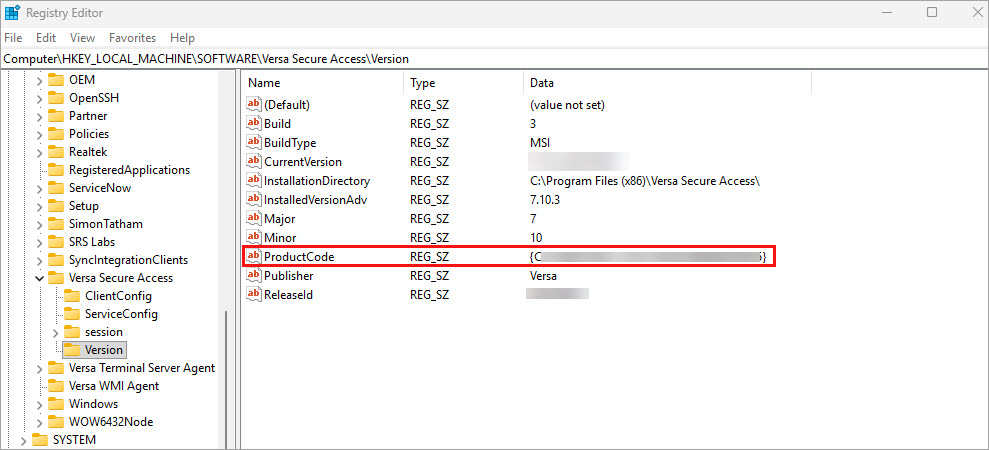Click the registry path address bar
989x450 pixels.
(x=494, y=59)
